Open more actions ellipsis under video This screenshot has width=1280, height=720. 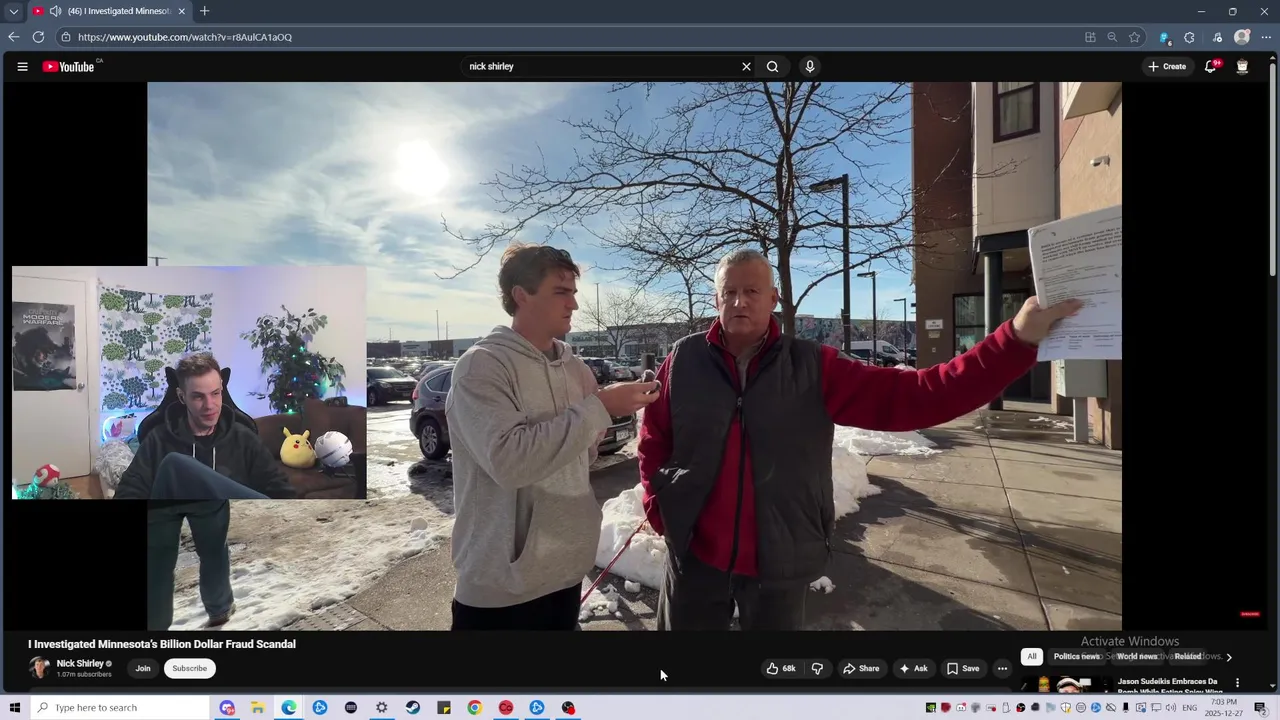tap(1002, 668)
